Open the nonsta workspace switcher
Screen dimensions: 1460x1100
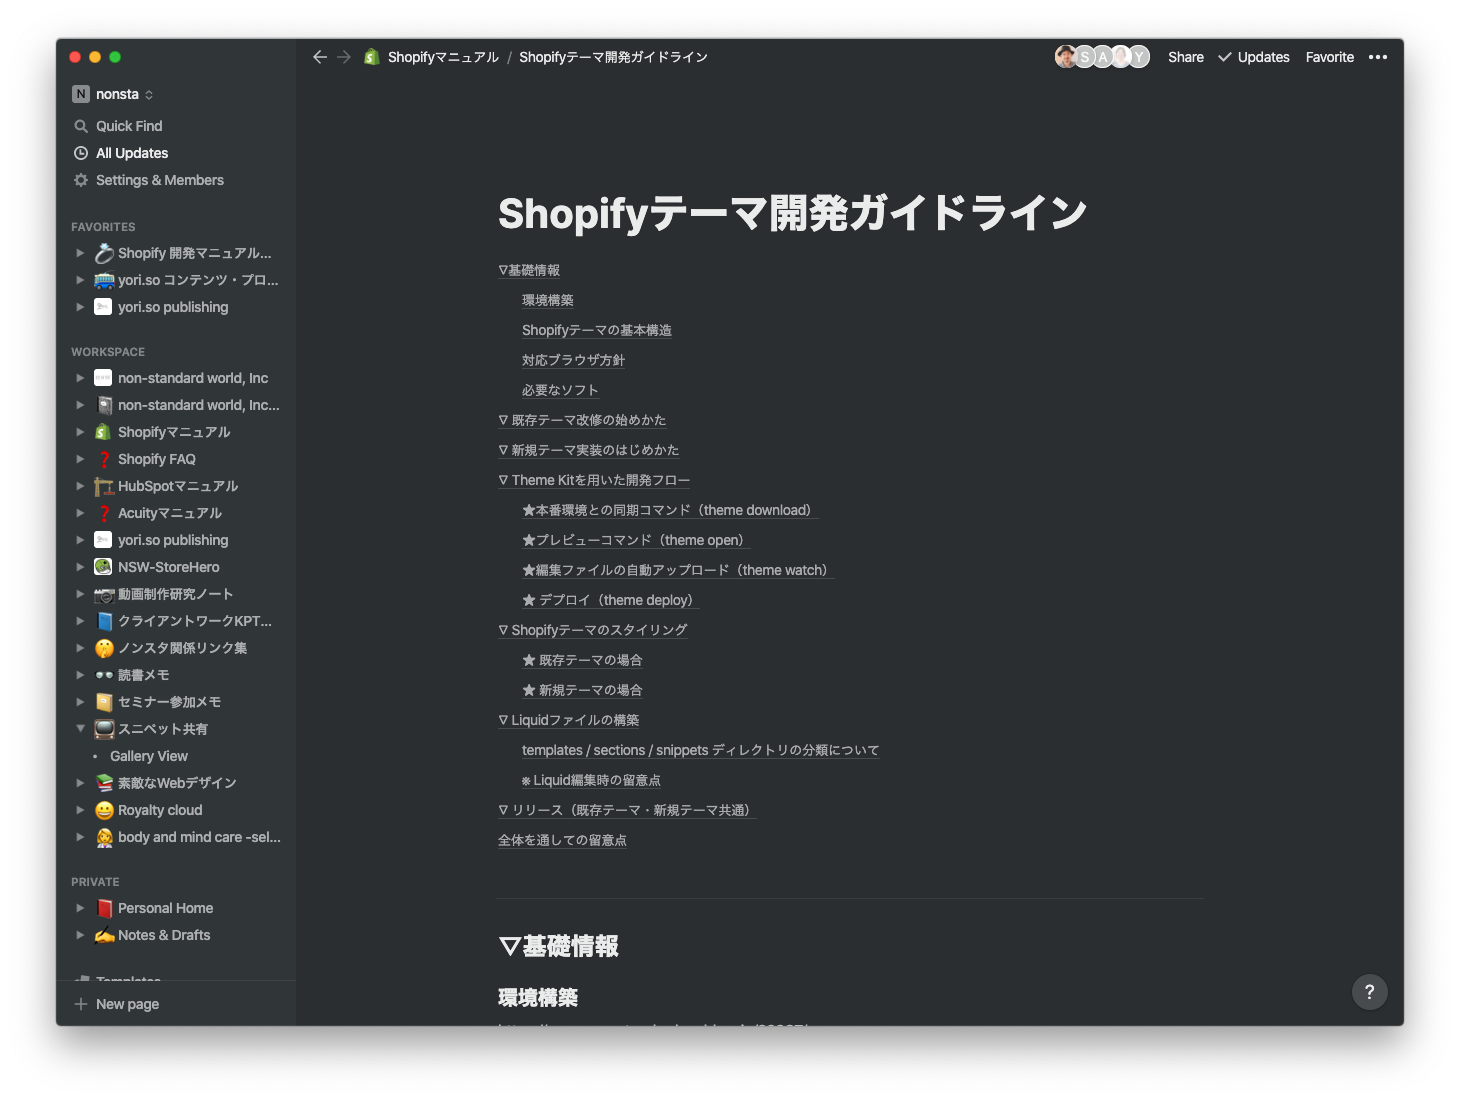[113, 94]
